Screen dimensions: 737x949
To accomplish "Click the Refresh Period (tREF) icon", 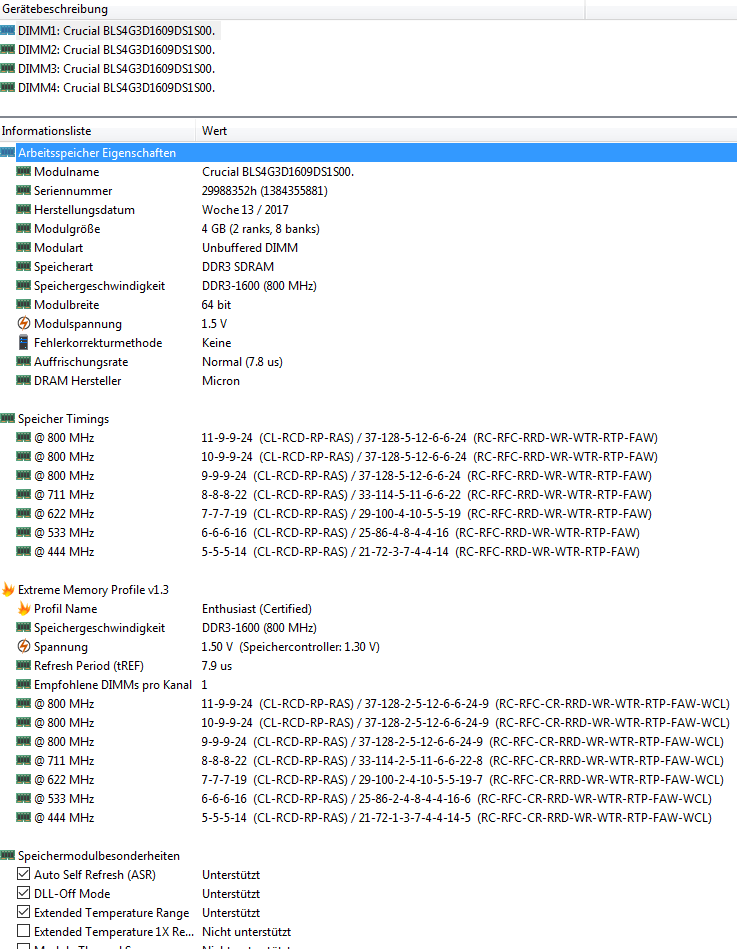I will click(24, 665).
